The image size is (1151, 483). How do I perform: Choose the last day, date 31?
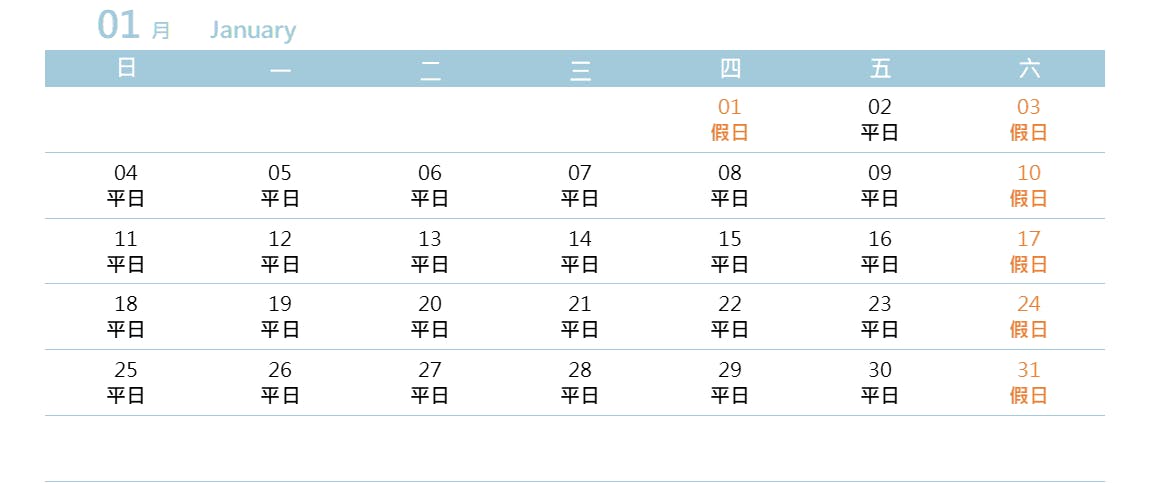[1029, 382]
